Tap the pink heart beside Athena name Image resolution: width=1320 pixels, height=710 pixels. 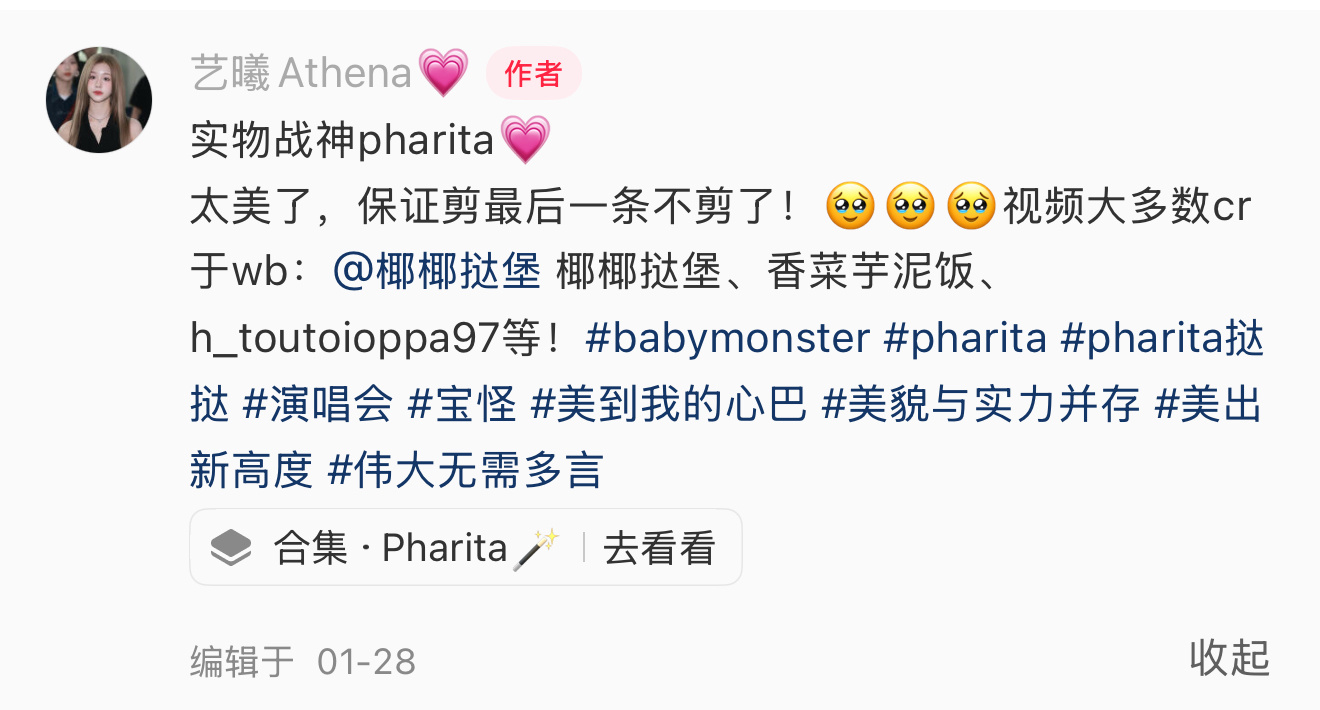point(443,74)
